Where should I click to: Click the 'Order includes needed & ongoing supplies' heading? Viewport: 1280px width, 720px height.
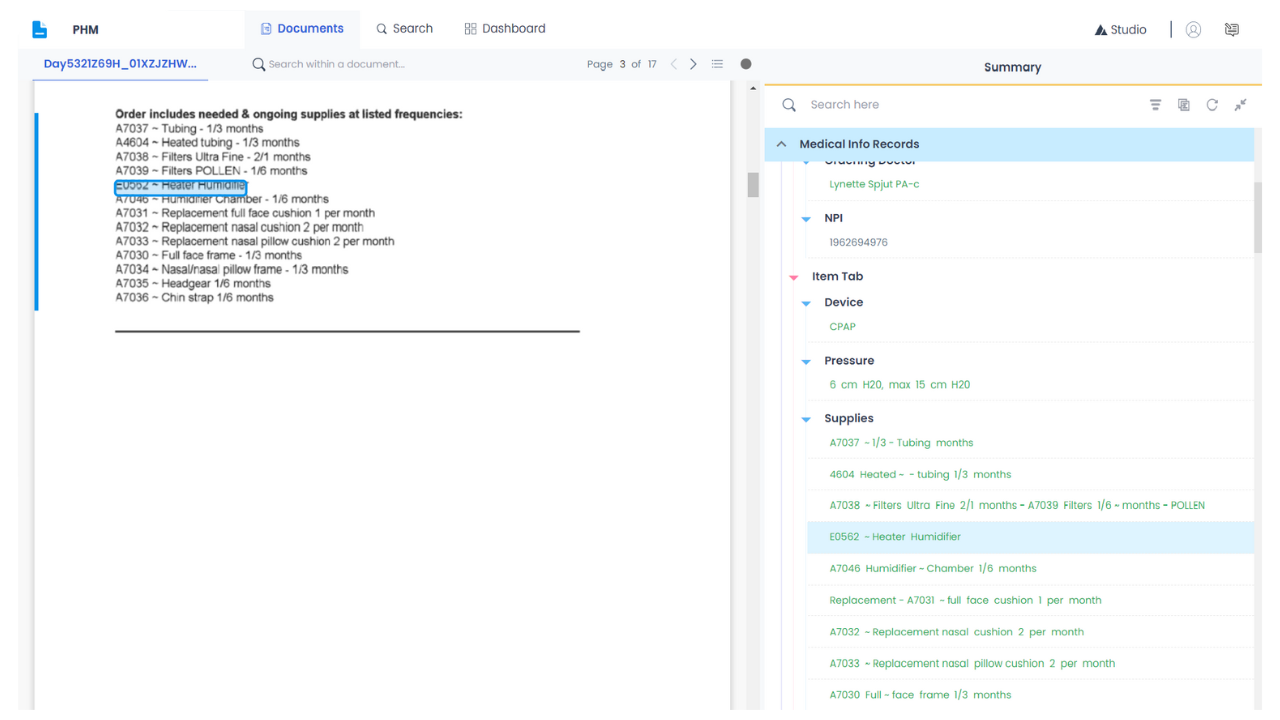point(289,115)
